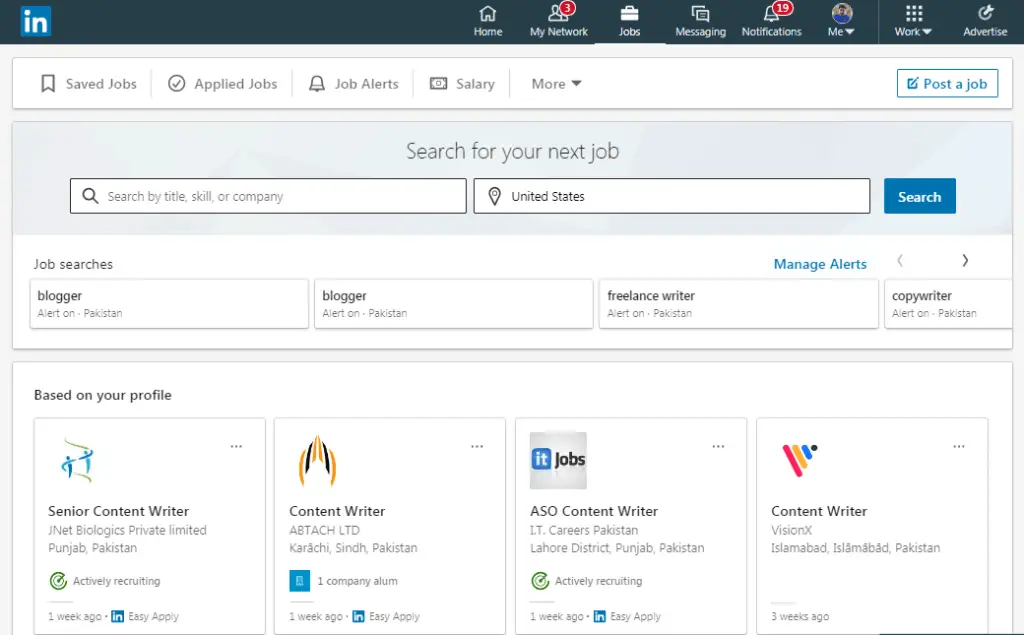1024x635 pixels.
Task: Click the Post a job button
Action: pos(947,83)
